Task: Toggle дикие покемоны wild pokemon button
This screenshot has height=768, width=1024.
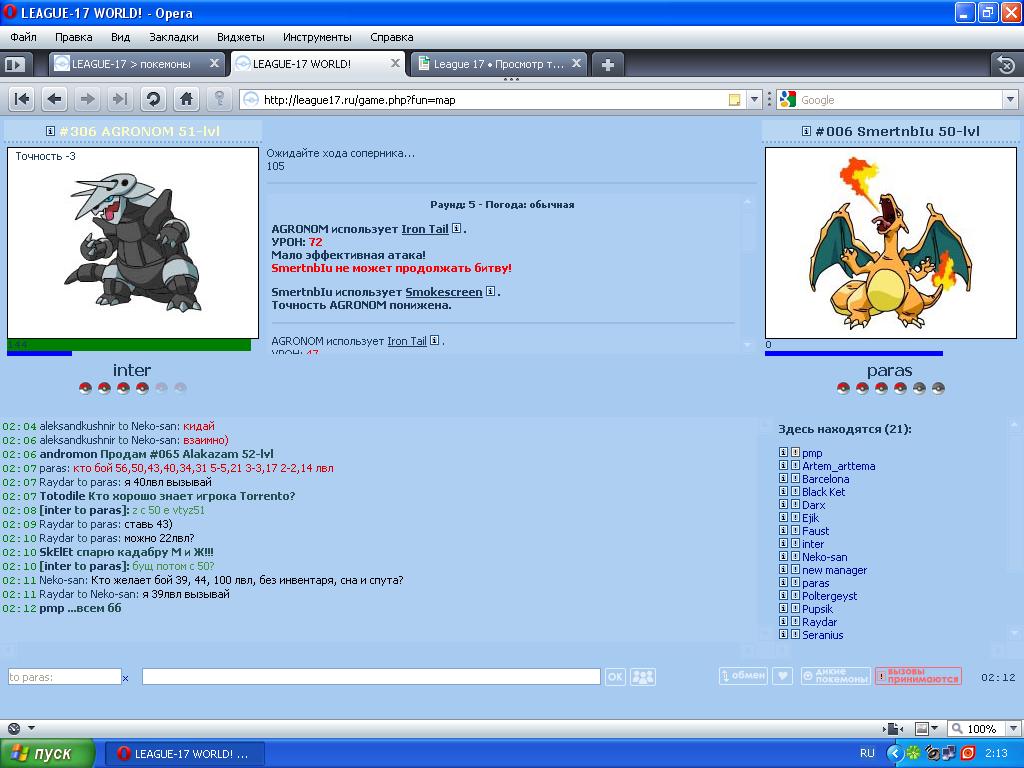Action: 836,676
